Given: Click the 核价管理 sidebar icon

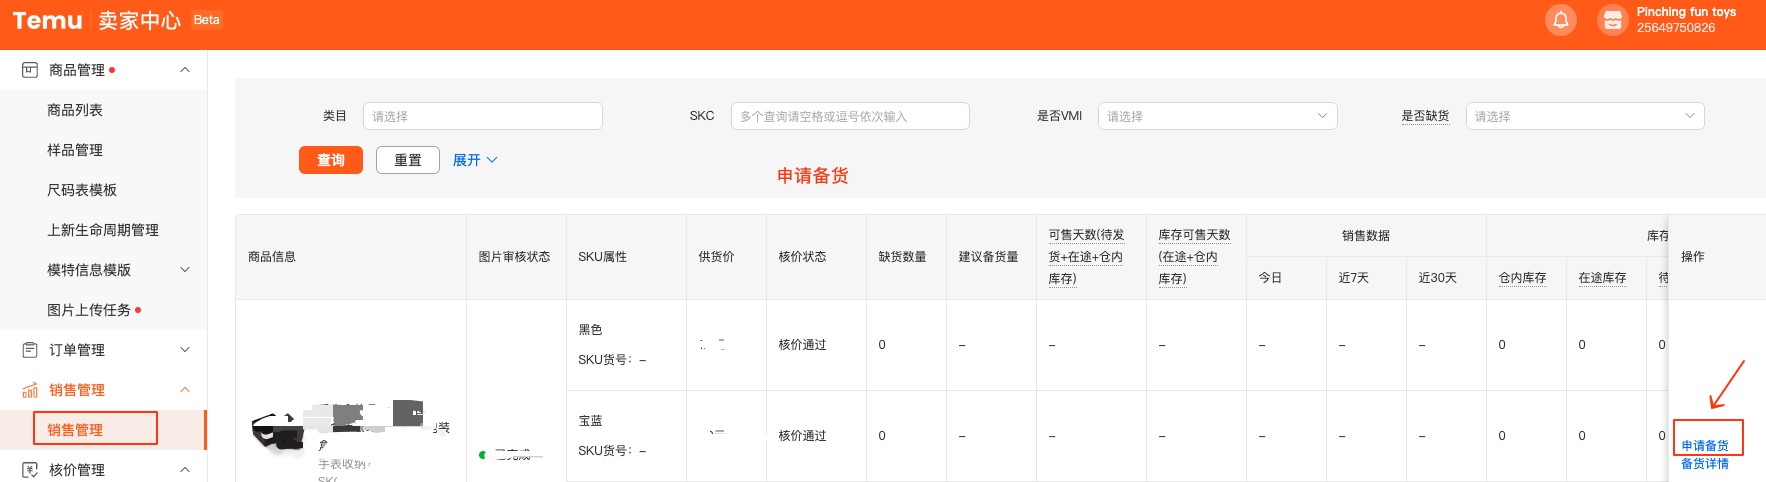Looking at the screenshot, I should pos(30,470).
